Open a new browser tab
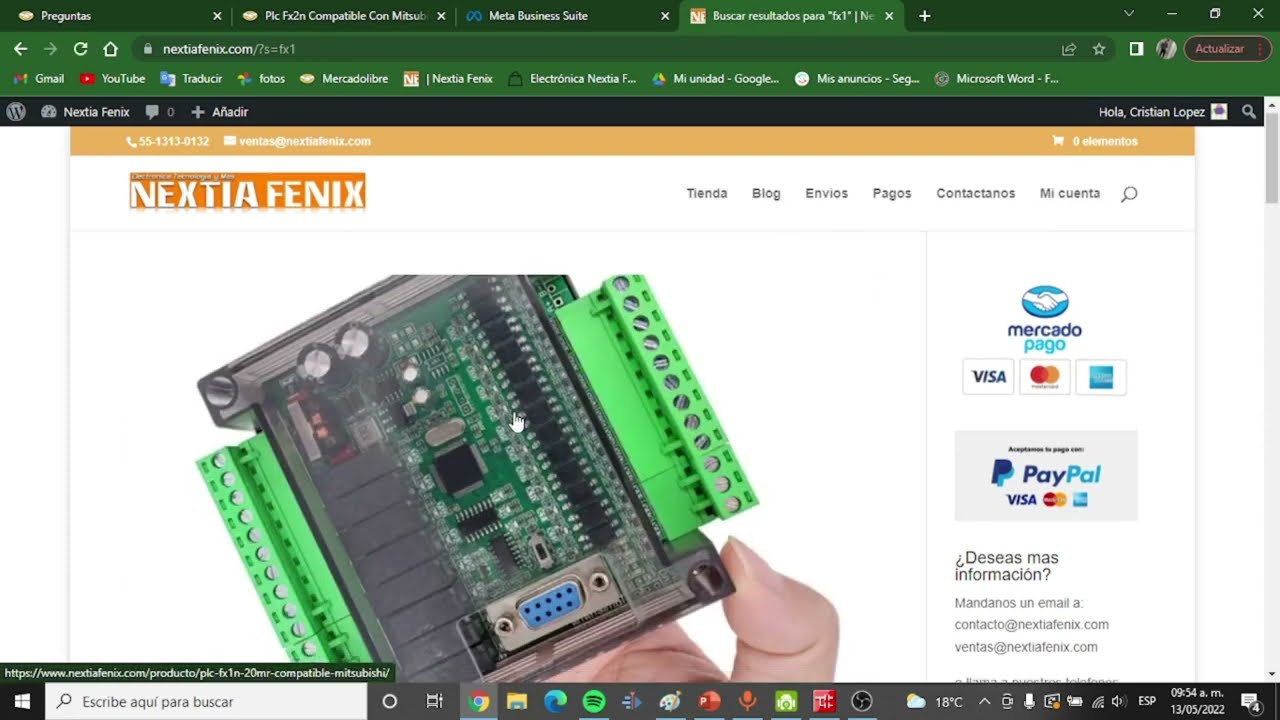This screenshot has height=720, width=1280. point(924,16)
